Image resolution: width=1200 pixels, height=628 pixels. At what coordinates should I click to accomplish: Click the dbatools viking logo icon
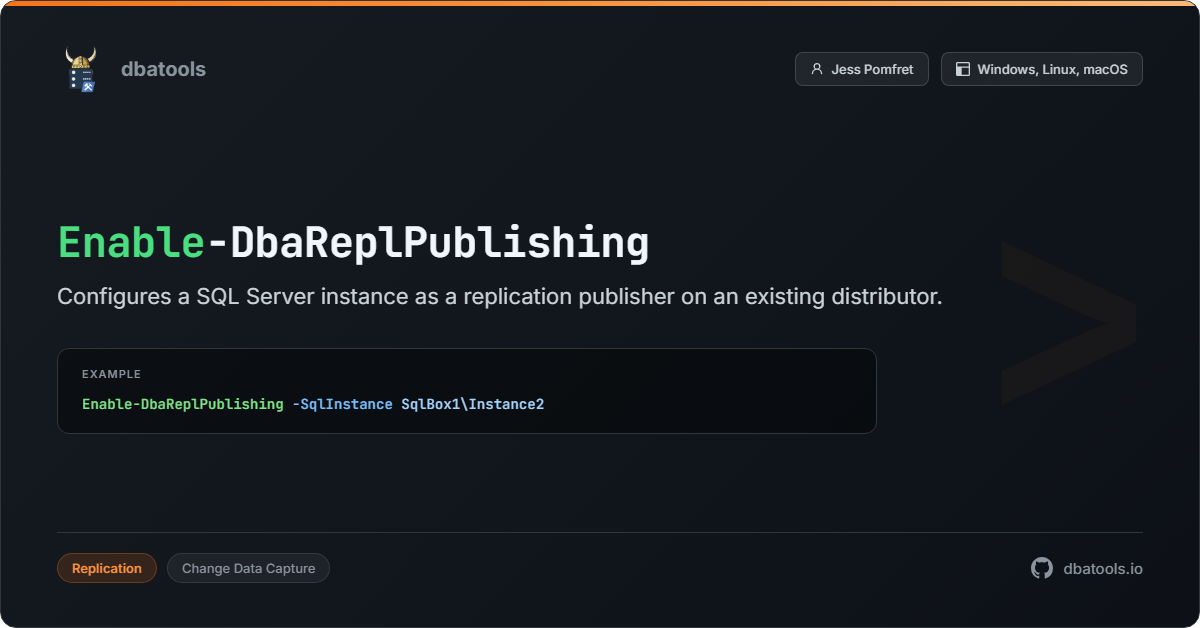[x=81, y=69]
